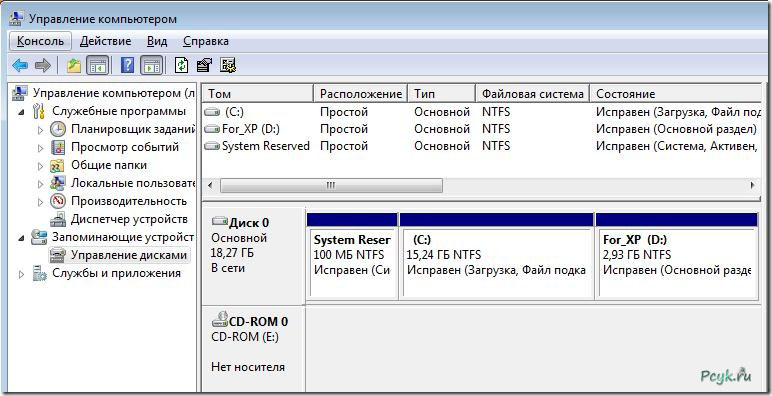The height and width of the screenshot is (396, 772).
Task: Click the Просмотр событий icon
Action: [x=58, y=147]
